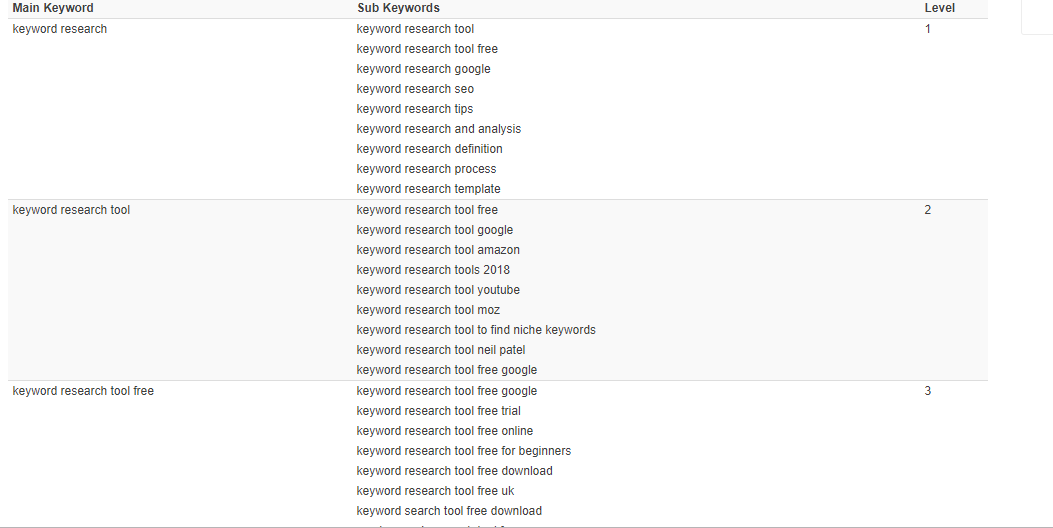Click sub keyword "keyword research template"
The width and height of the screenshot is (1053, 528).
pos(428,189)
